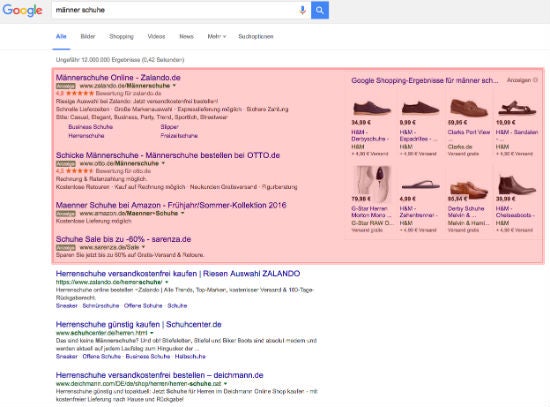View Clarks Port View 59,95 € shoe image
The height and width of the screenshot is (407, 550).
tap(469, 107)
